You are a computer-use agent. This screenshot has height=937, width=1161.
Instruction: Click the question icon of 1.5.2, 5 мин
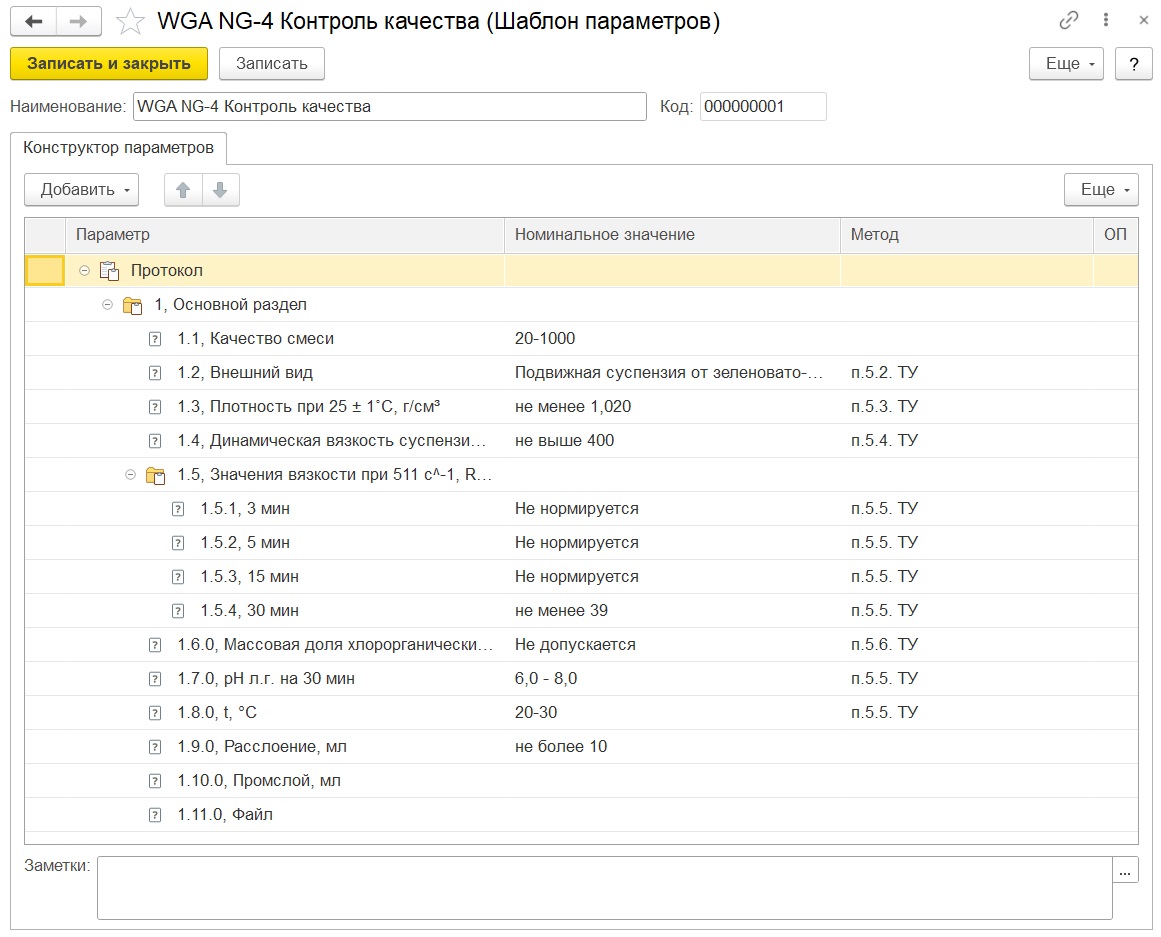(178, 544)
